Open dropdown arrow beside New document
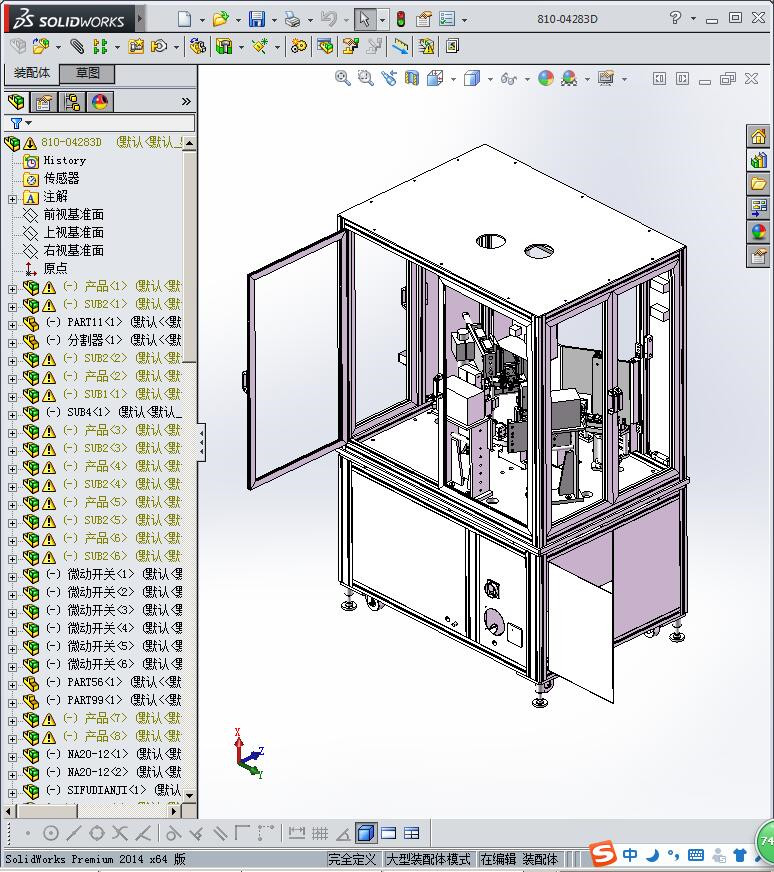This screenshot has height=872, width=774. [202, 20]
